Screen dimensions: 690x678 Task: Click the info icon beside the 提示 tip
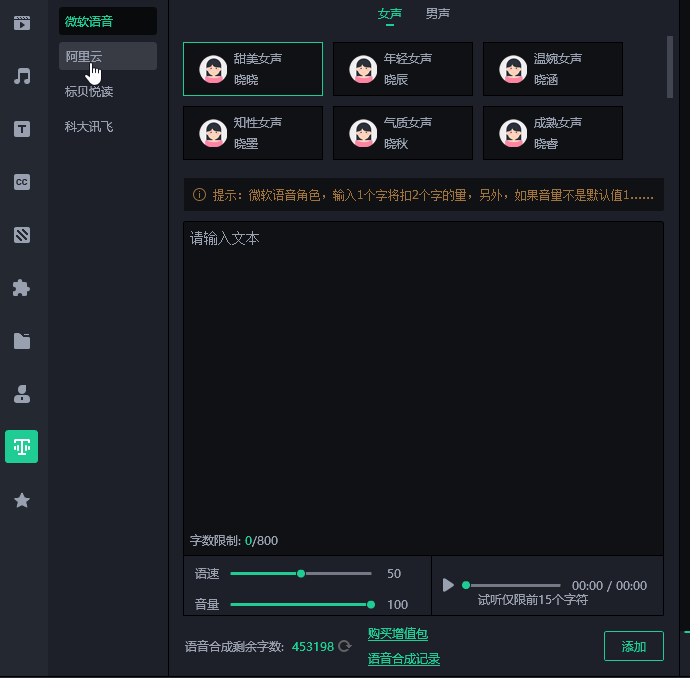(199, 194)
